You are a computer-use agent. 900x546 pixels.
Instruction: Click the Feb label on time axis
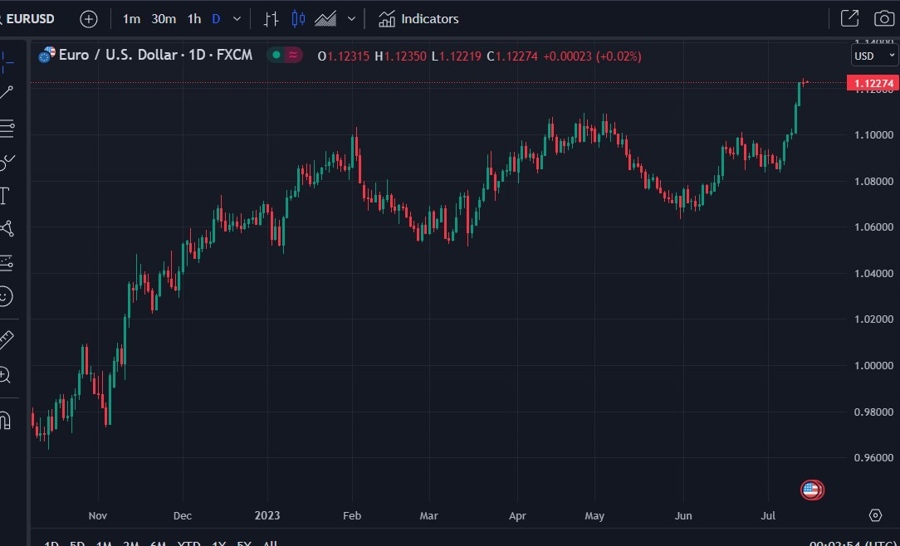352,516
